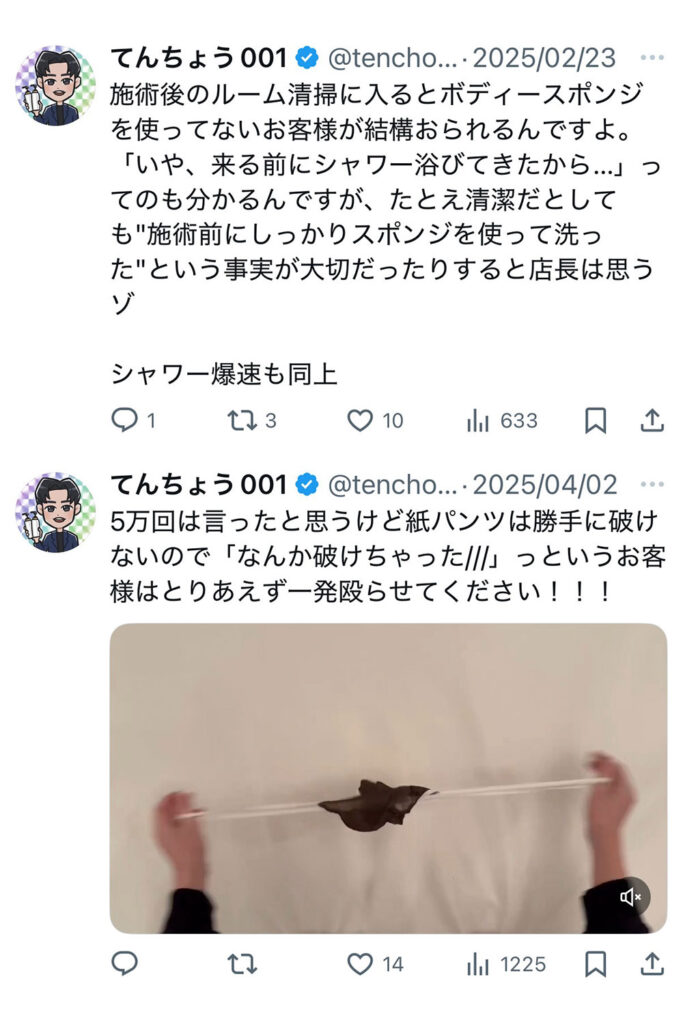Share the first tweet
Image resolution: width=683 pixels, height=1024 pixels.
tap(652, 421)
